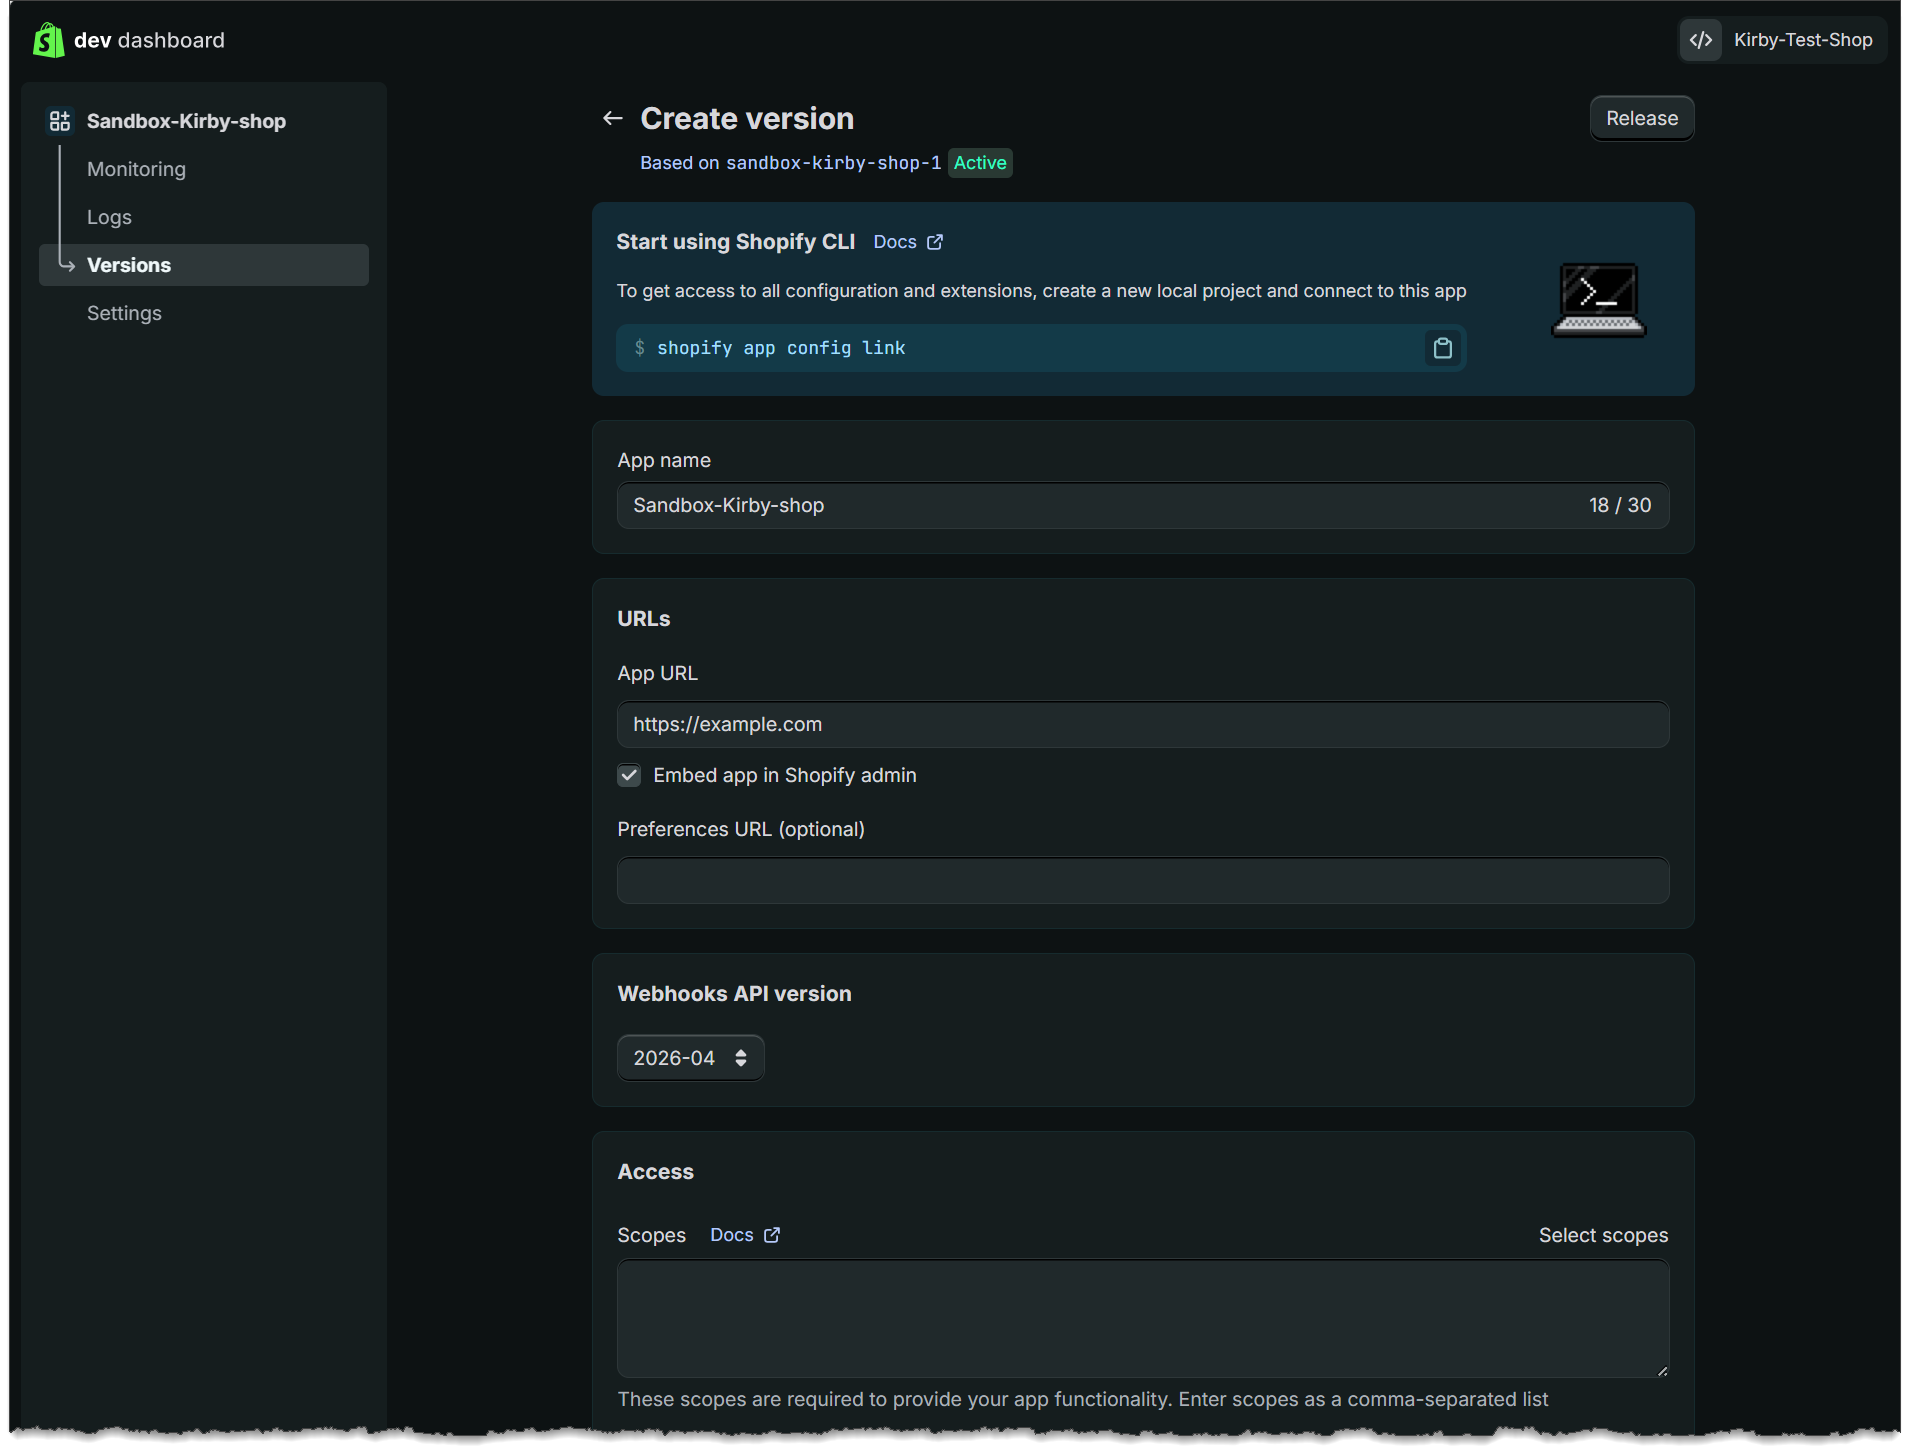
Task: Select the Sandbox-Kirby-shop app in sidebar
Action: (x=186, y=121)
